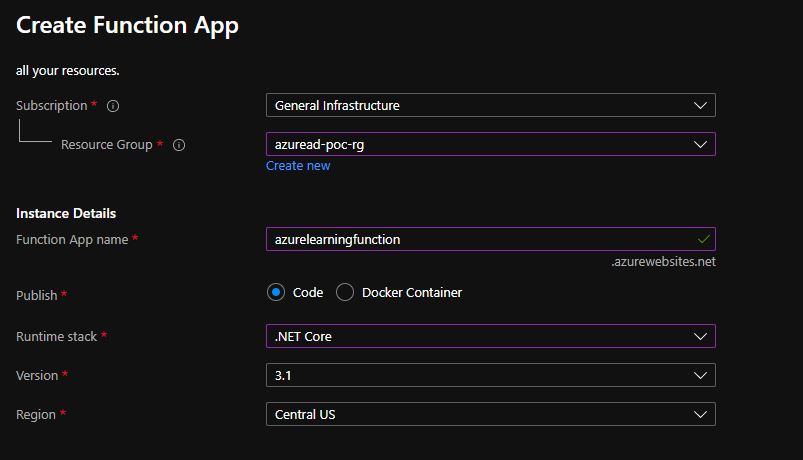Screen dimensions: 803x460
Task: Click the Subscription dropdown chevron arrow
Action: click(x=701, y=105)
